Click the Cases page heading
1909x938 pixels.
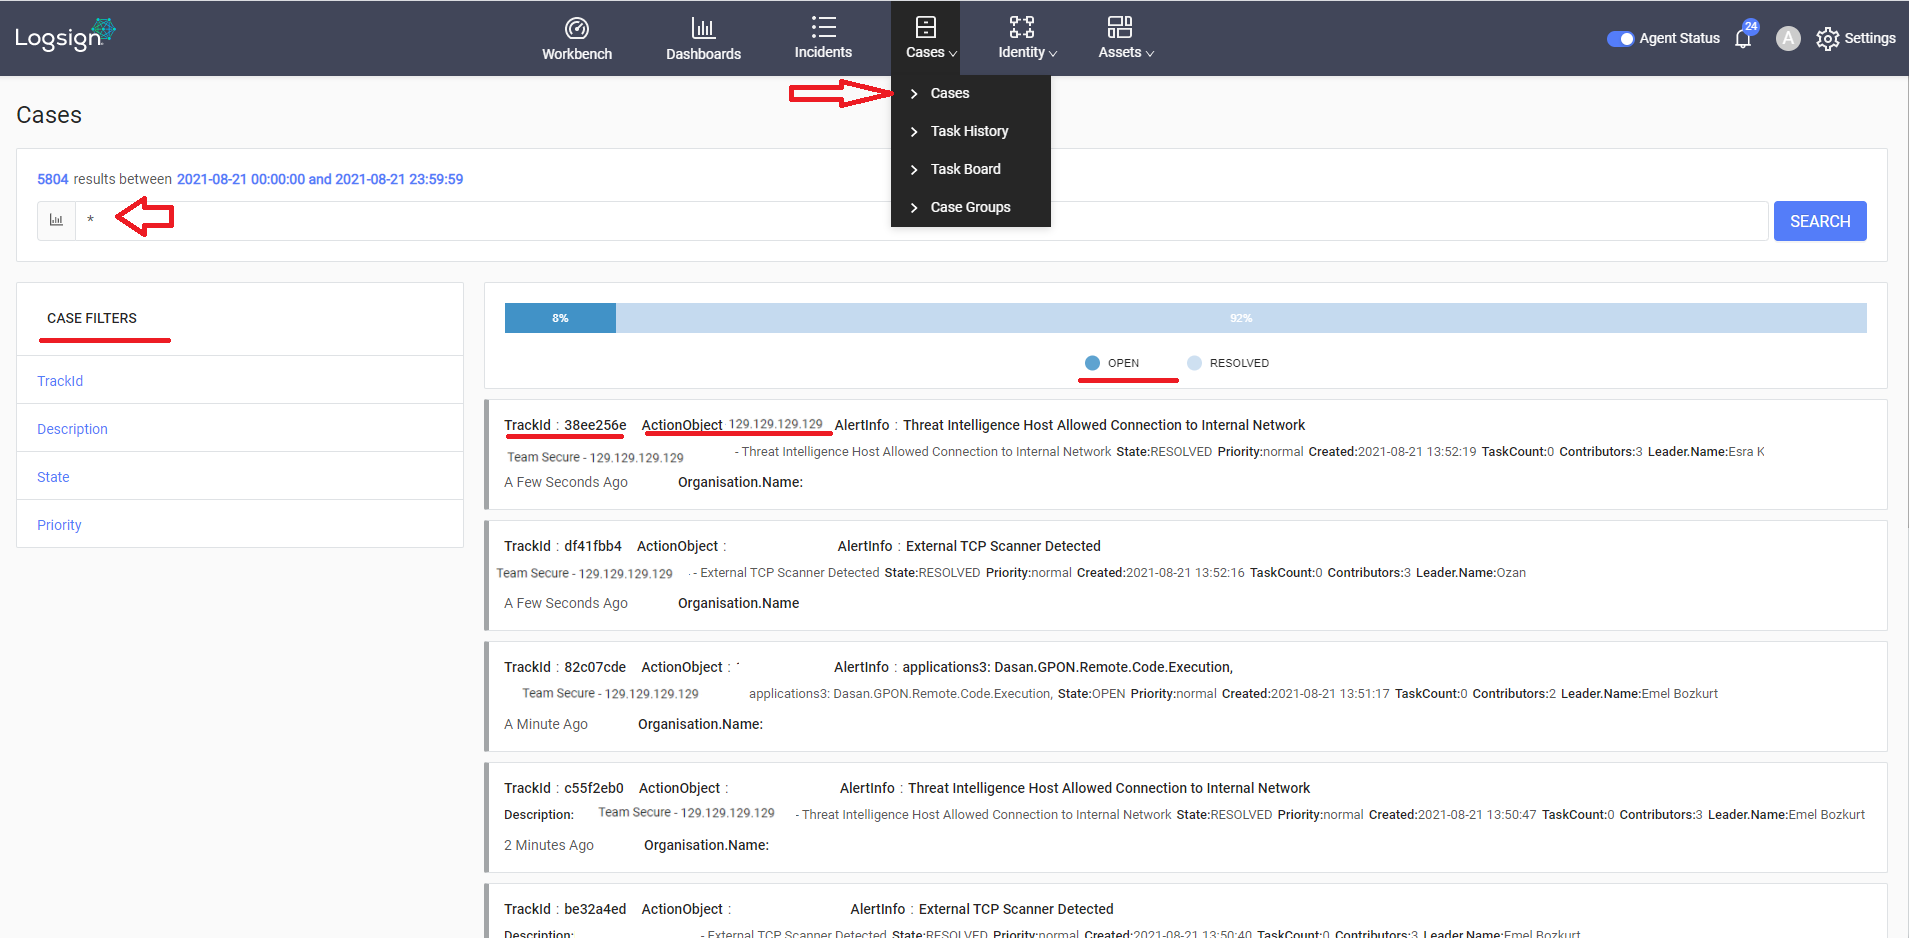click(49, 115)
